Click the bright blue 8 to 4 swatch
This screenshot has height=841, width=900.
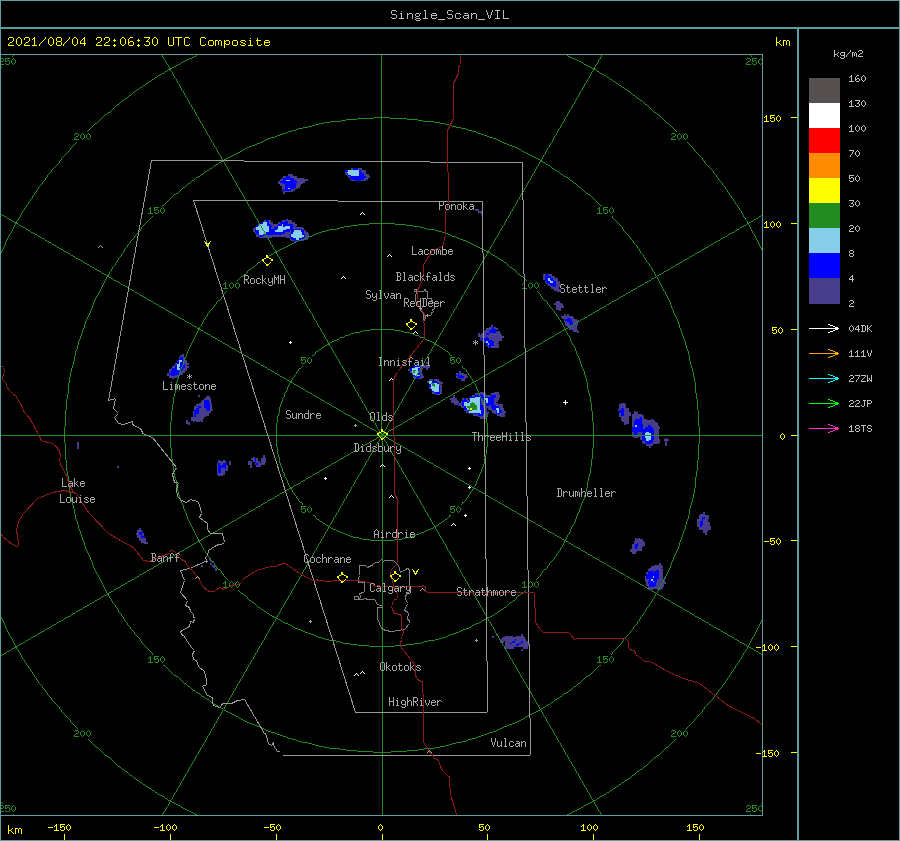tap(824, 266)
